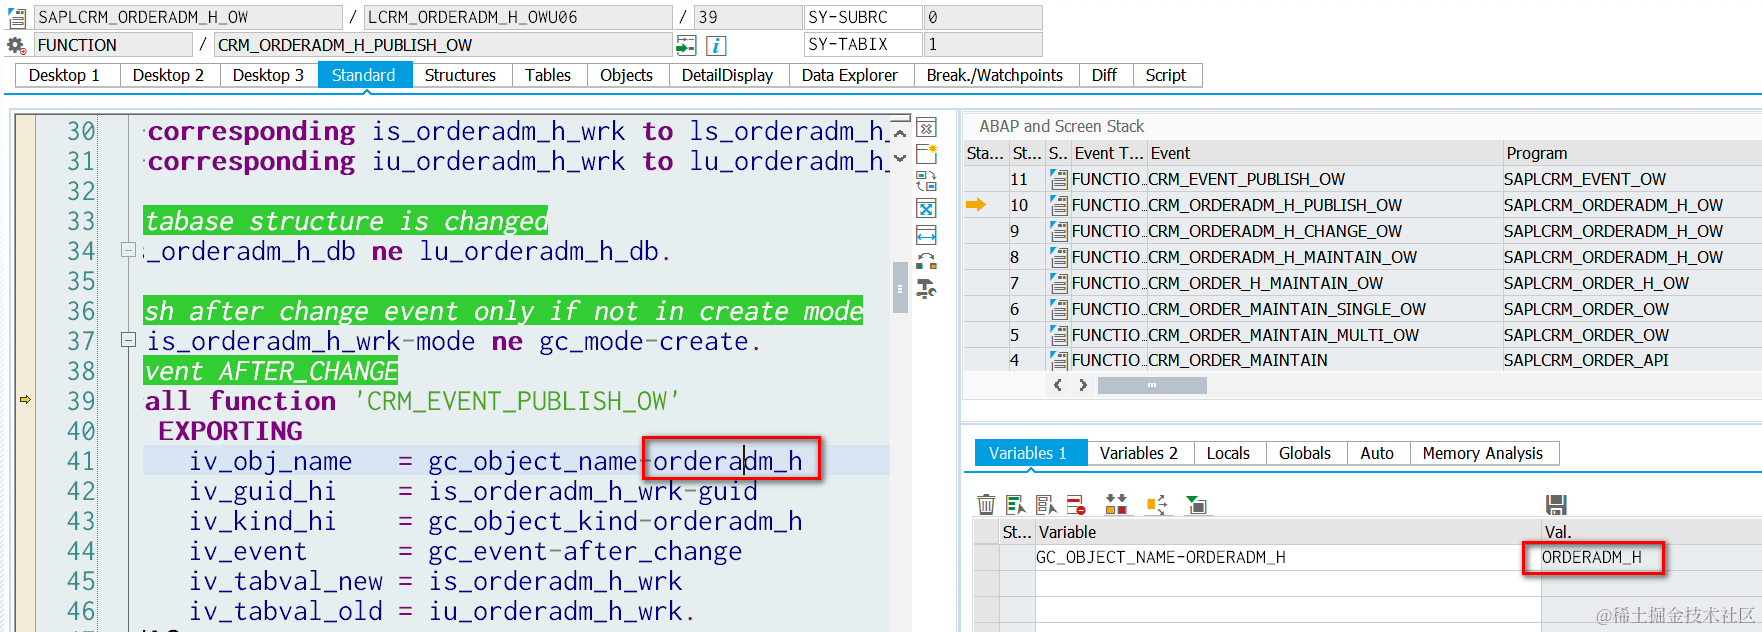Open the Script tab
This screenshot has height=632, width=1762.
click(1166, 75)
